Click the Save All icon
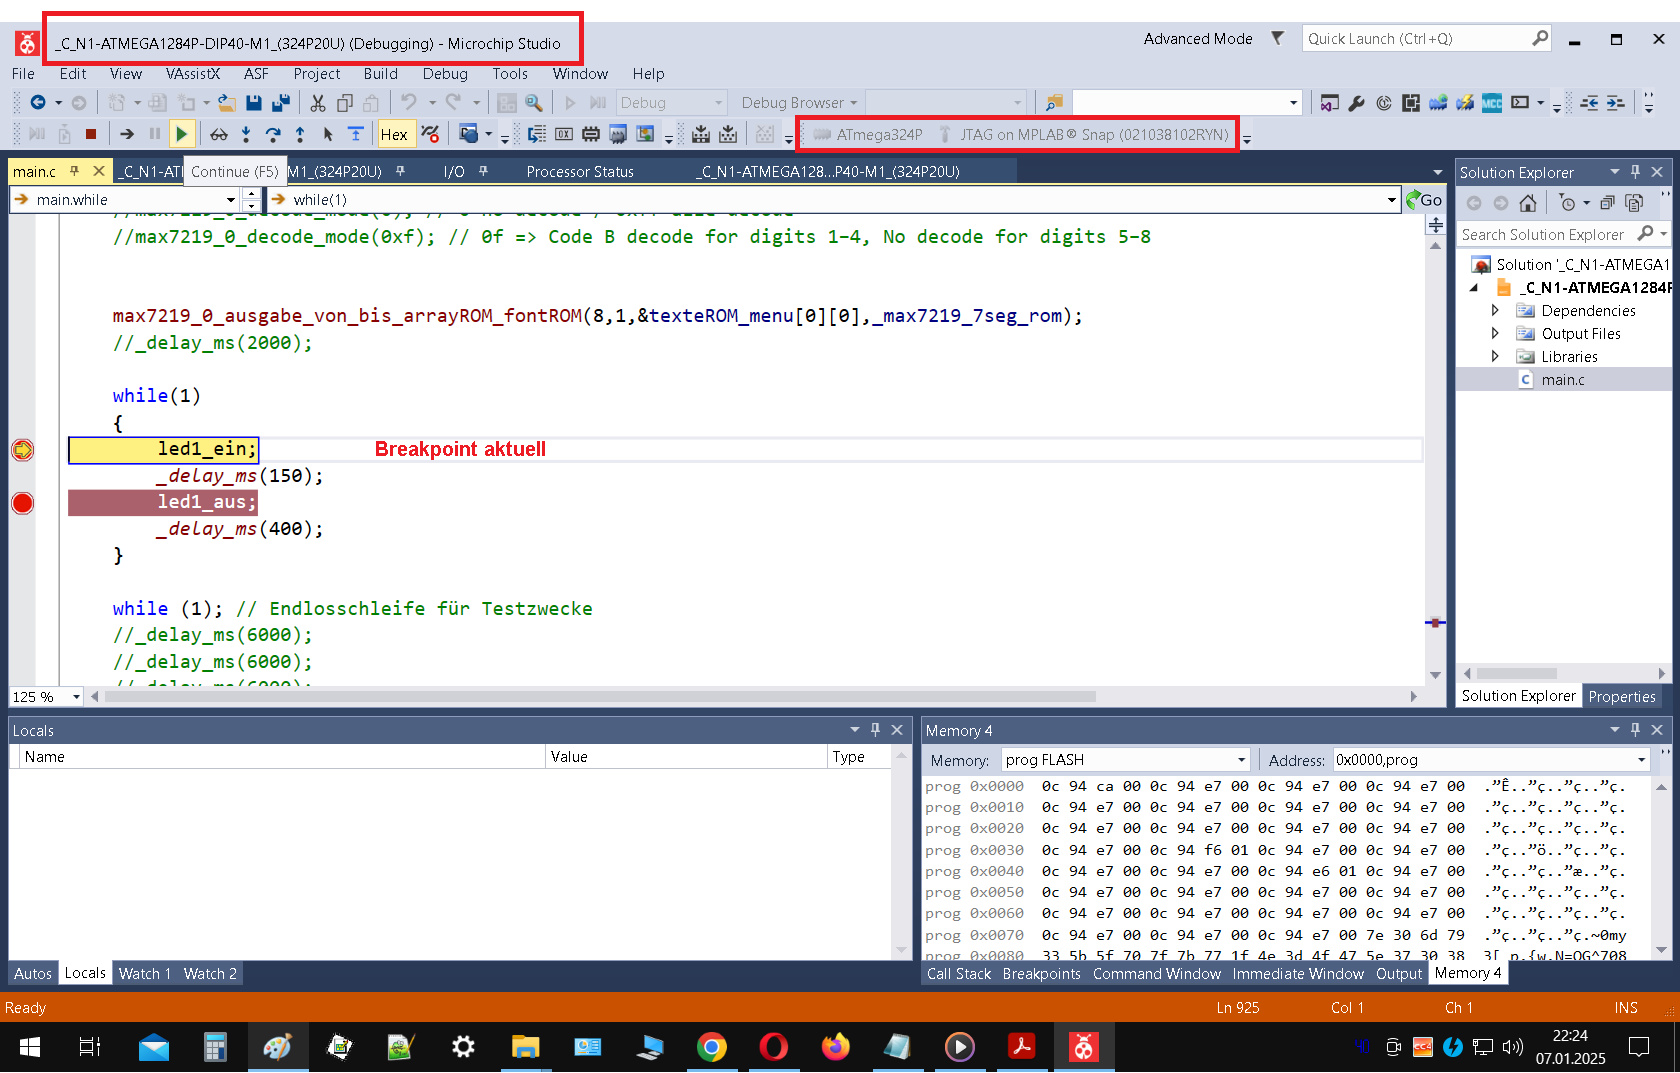The width and height of the screenshot is (1680, 1073). tap(282, 102)
